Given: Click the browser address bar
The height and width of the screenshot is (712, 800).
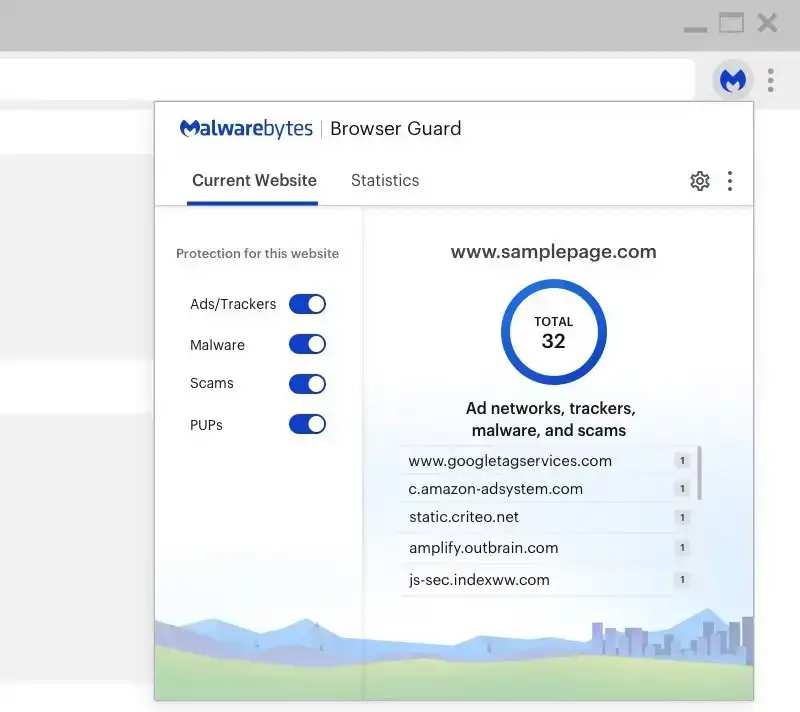Looking at the screenshot, I should click(347, 80).
